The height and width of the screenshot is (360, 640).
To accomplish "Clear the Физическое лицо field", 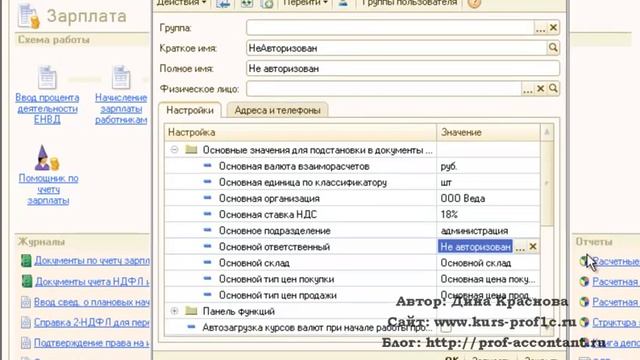I will [x=540, y=89].
